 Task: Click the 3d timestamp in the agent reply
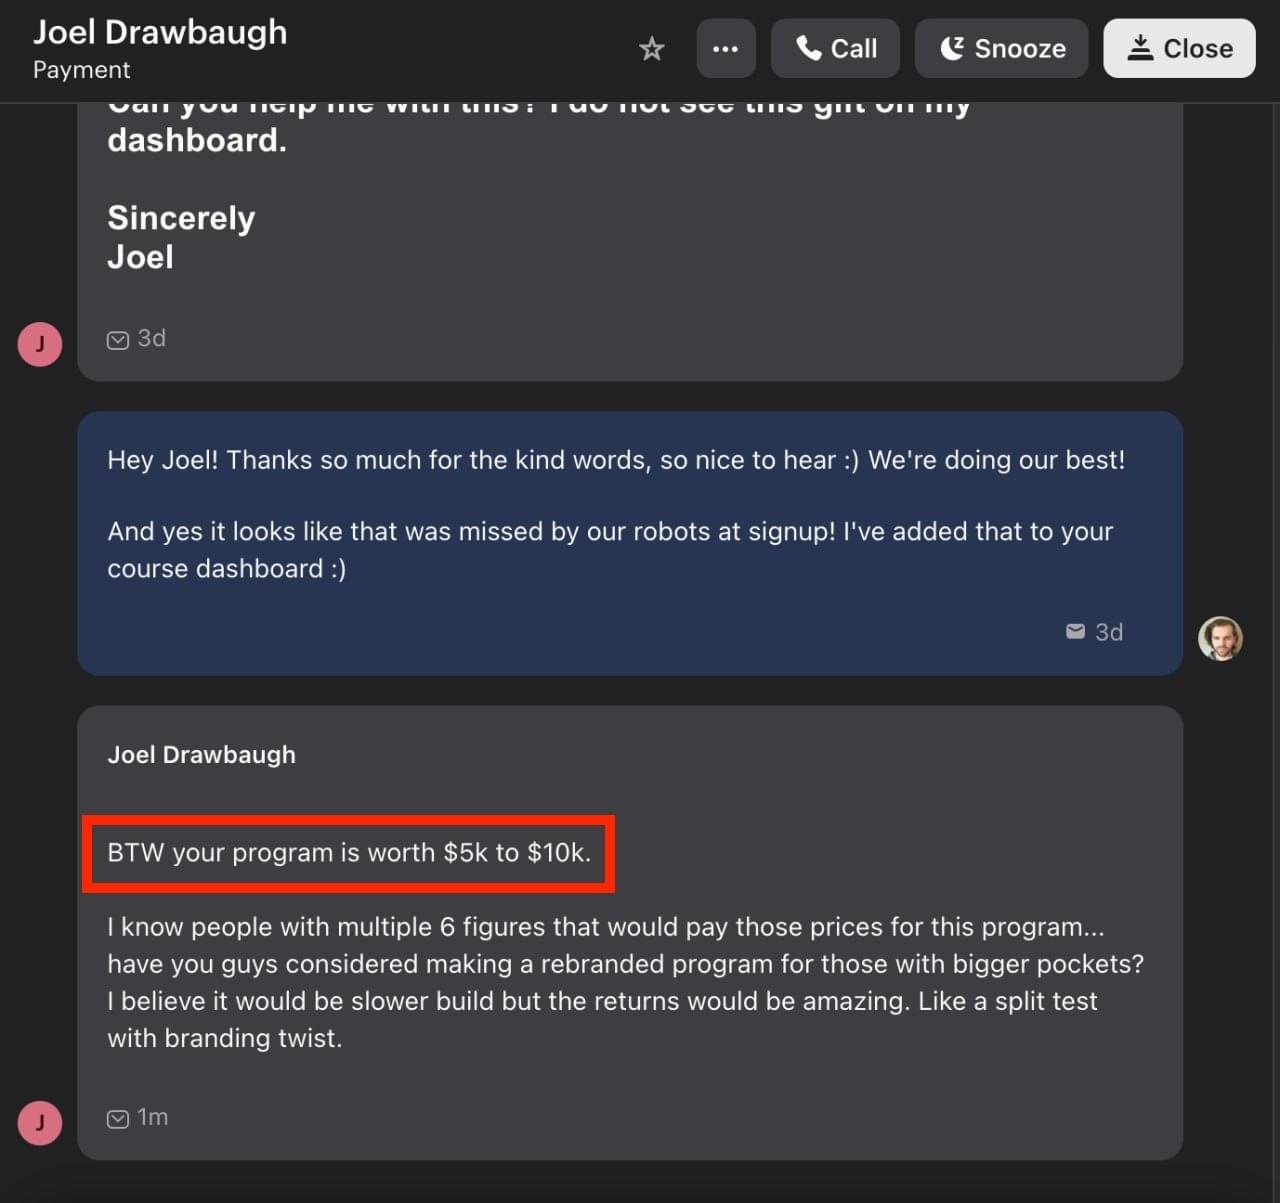(x=1109, y=632)
